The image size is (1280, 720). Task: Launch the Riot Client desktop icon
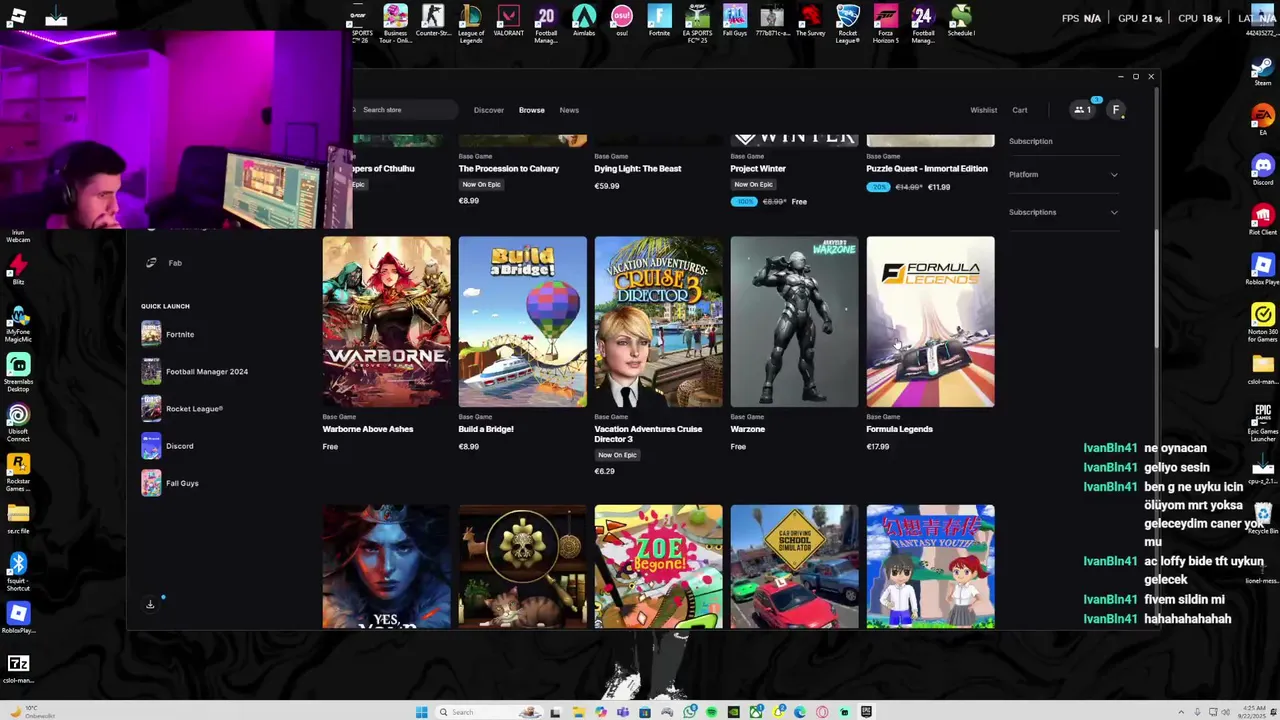click(1263, 220)
